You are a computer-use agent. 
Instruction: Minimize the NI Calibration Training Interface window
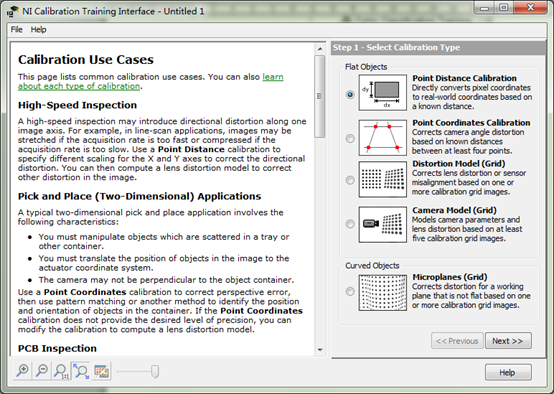(x=484, y=8)
